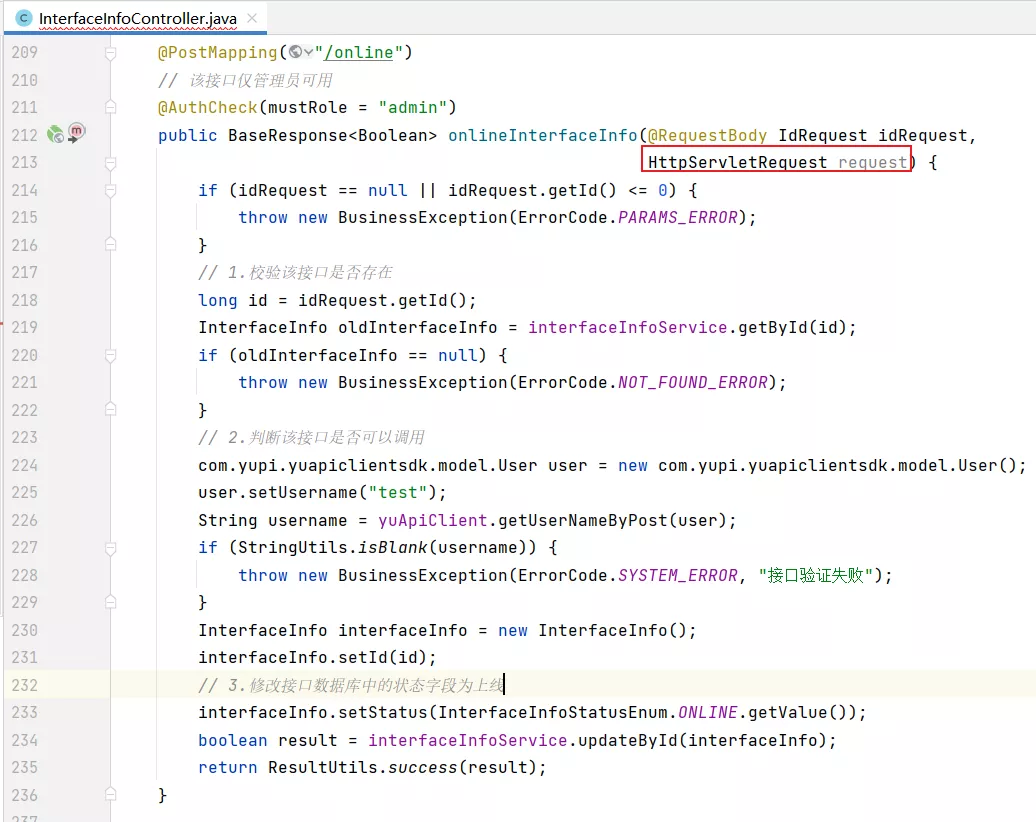This screenshot has height=822, width=1036.
Task: Toggle the fold end marker at line 216
Action: click(x=111, y=244)
